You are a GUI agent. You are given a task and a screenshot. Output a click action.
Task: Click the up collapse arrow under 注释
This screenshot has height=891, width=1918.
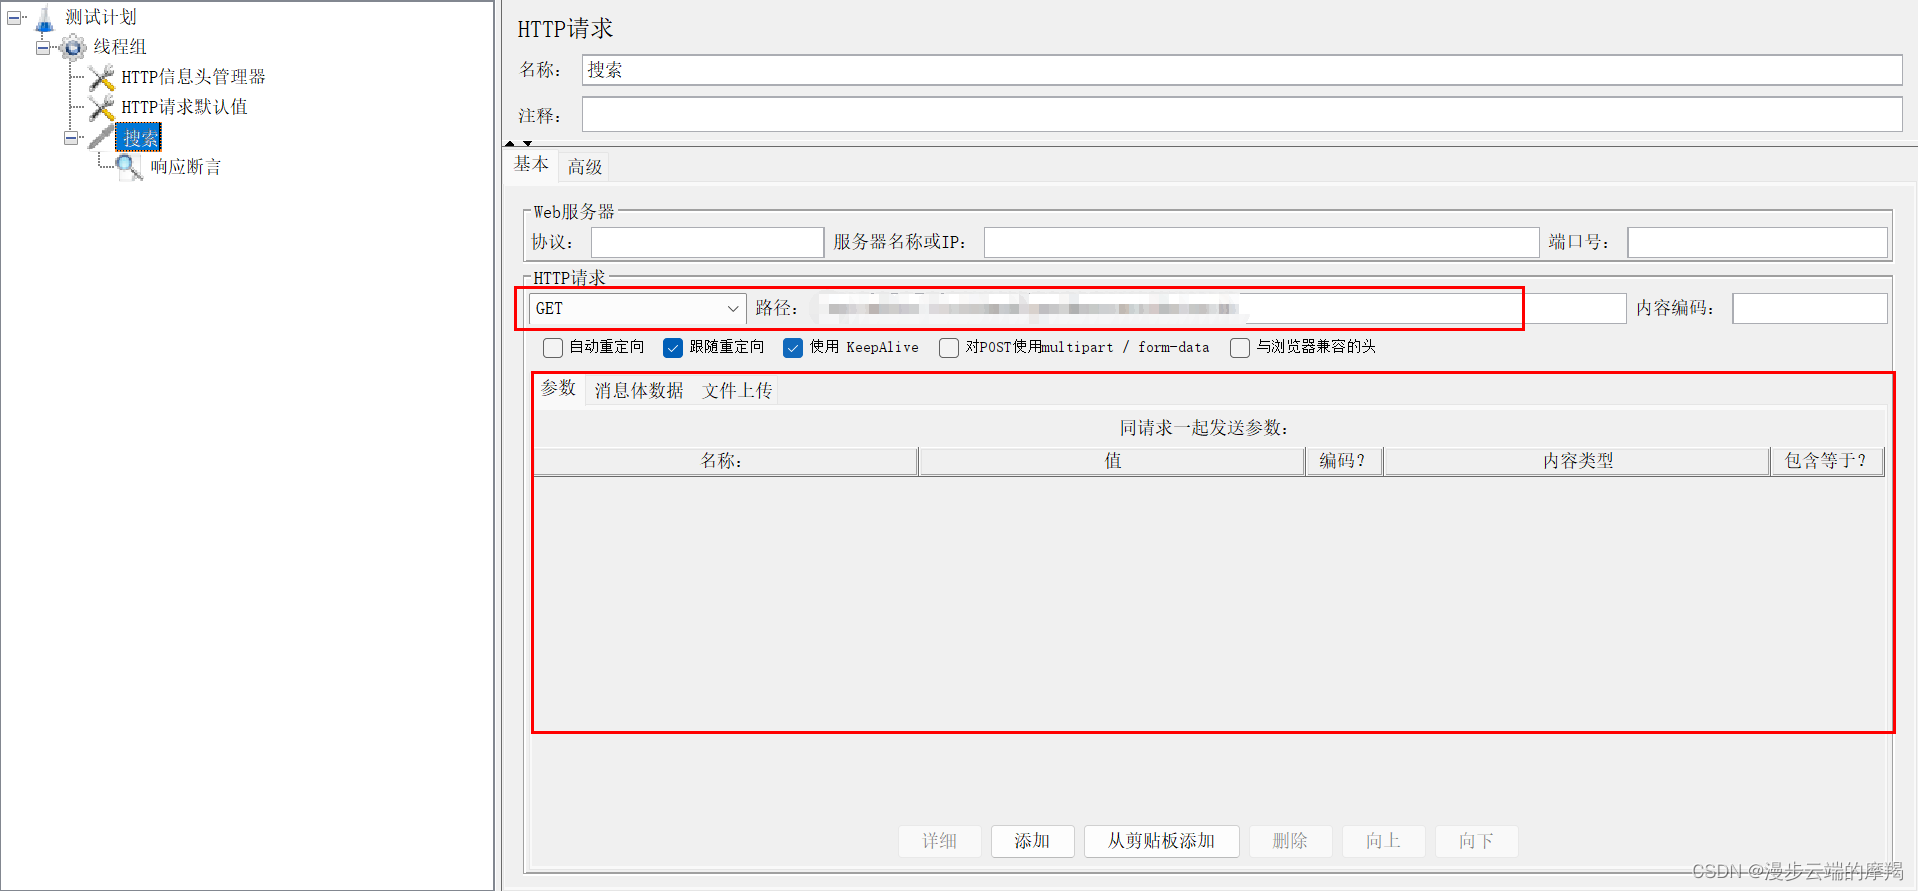click(x=510, y=144)
